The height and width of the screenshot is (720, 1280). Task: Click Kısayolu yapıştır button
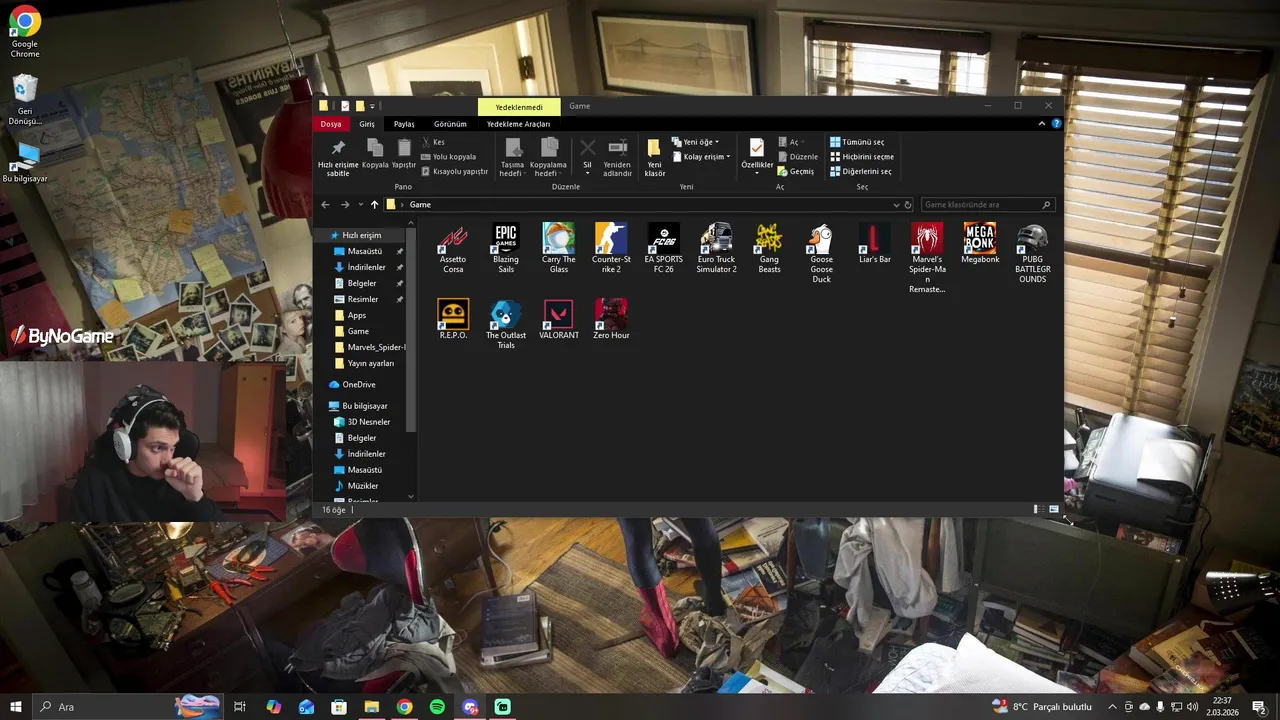point(454,171)
